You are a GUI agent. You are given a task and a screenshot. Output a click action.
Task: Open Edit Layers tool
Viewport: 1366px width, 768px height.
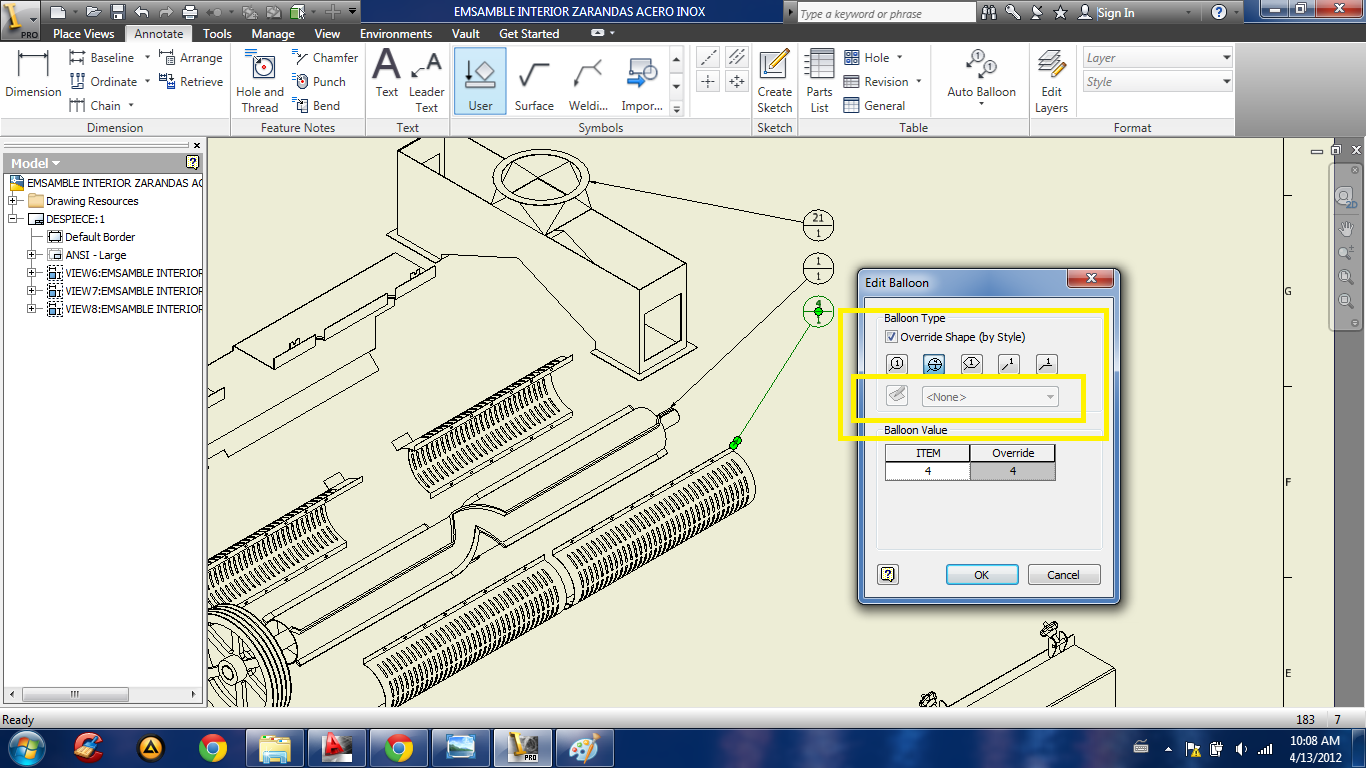[x=1051, y=80]
